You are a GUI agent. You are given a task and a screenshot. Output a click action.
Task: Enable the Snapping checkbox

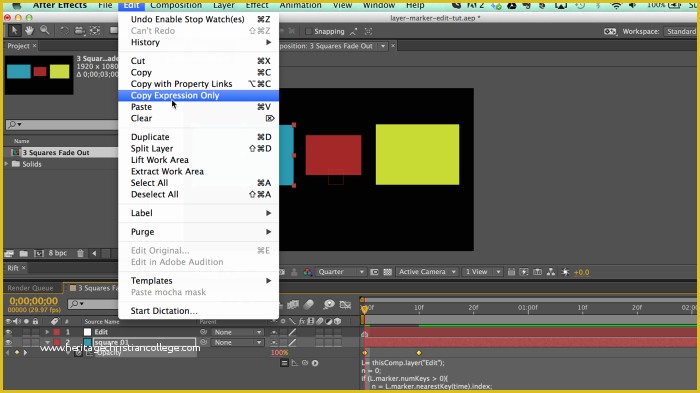pos(308,31)
